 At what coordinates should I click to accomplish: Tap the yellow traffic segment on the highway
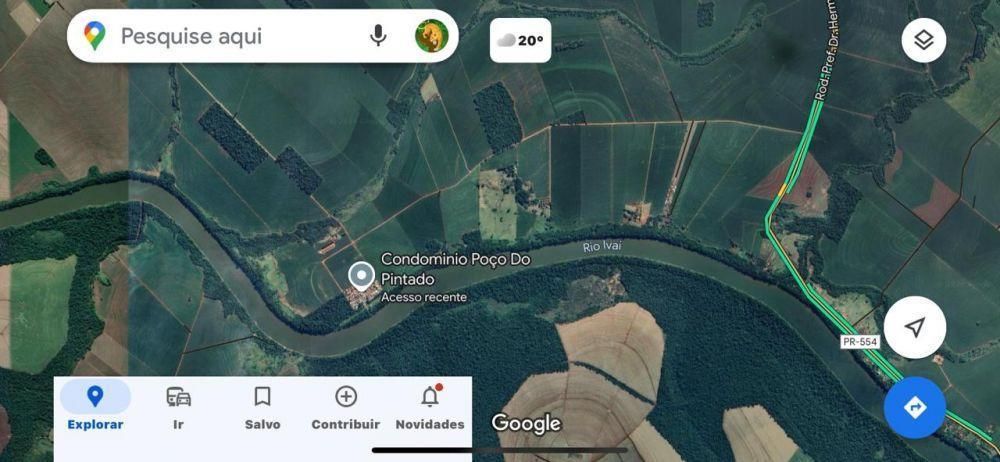[781, 190]
